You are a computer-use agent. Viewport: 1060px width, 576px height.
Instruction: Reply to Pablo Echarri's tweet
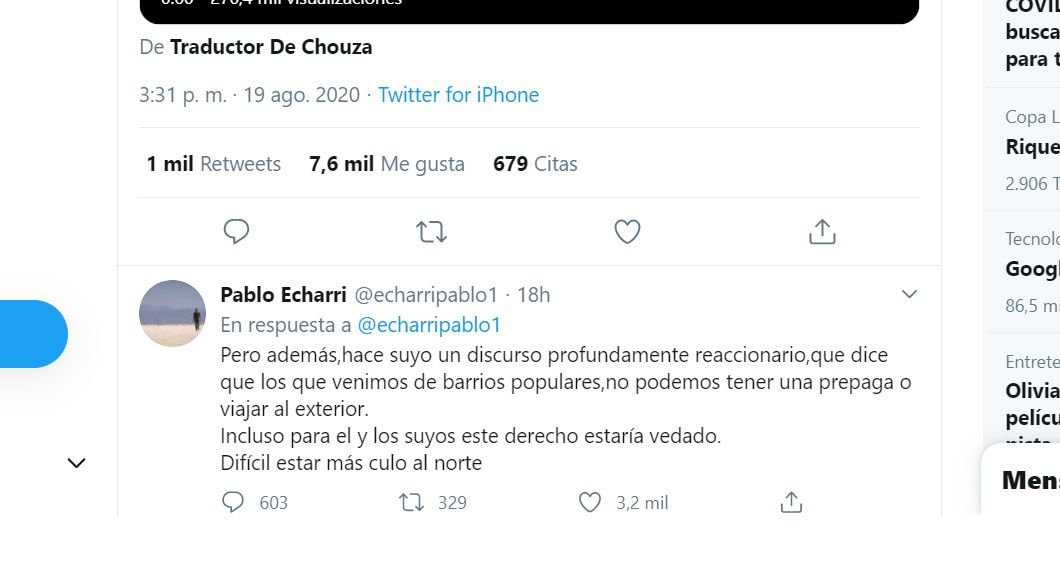click(x=233, y=502)
